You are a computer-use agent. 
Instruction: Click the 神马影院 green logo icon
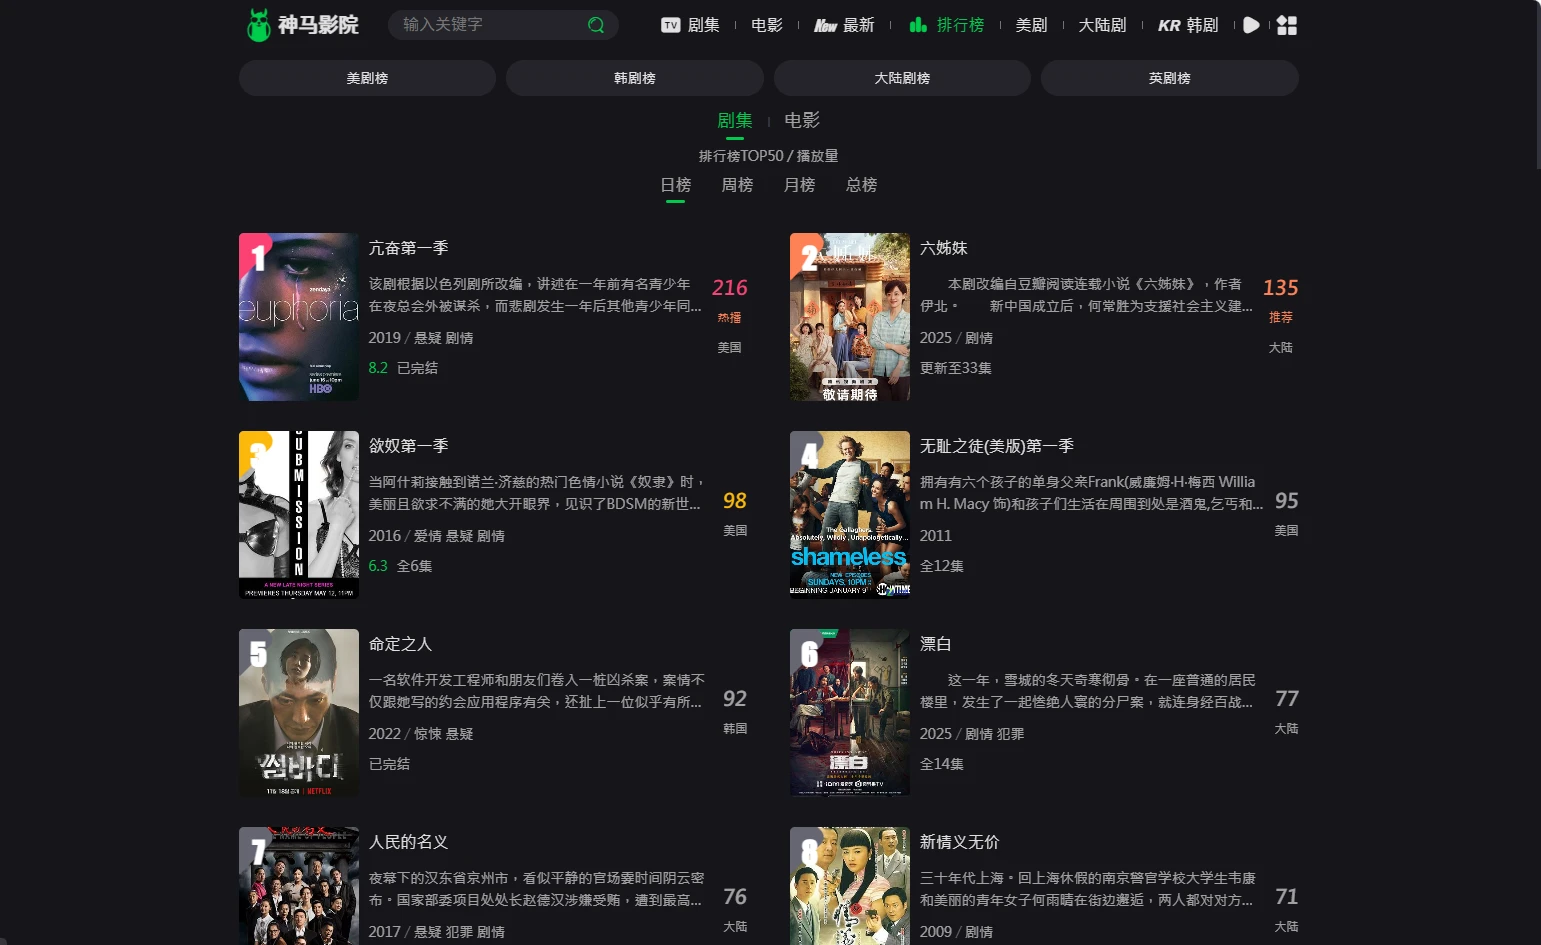[x=259, y=25]
